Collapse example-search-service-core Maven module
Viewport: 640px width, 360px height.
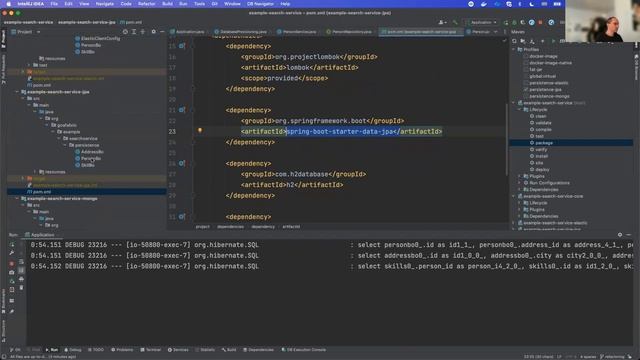click(x=513, y=196)
